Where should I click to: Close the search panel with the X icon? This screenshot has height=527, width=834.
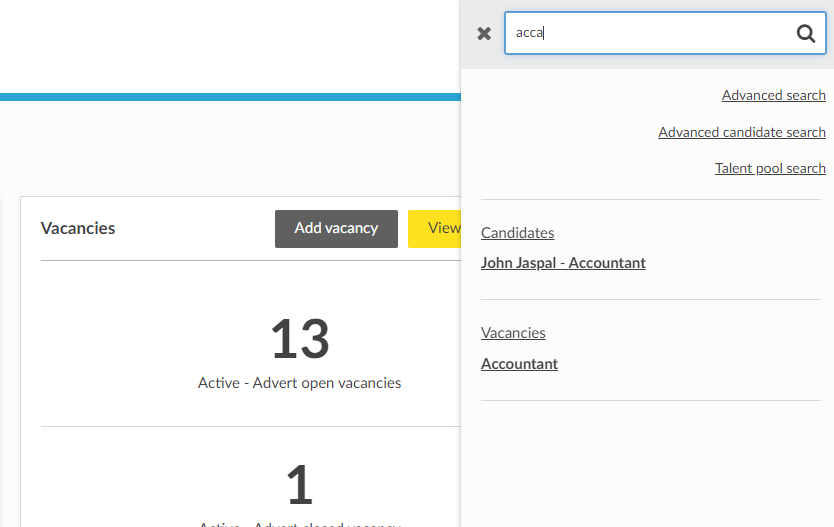click(484, 34)
